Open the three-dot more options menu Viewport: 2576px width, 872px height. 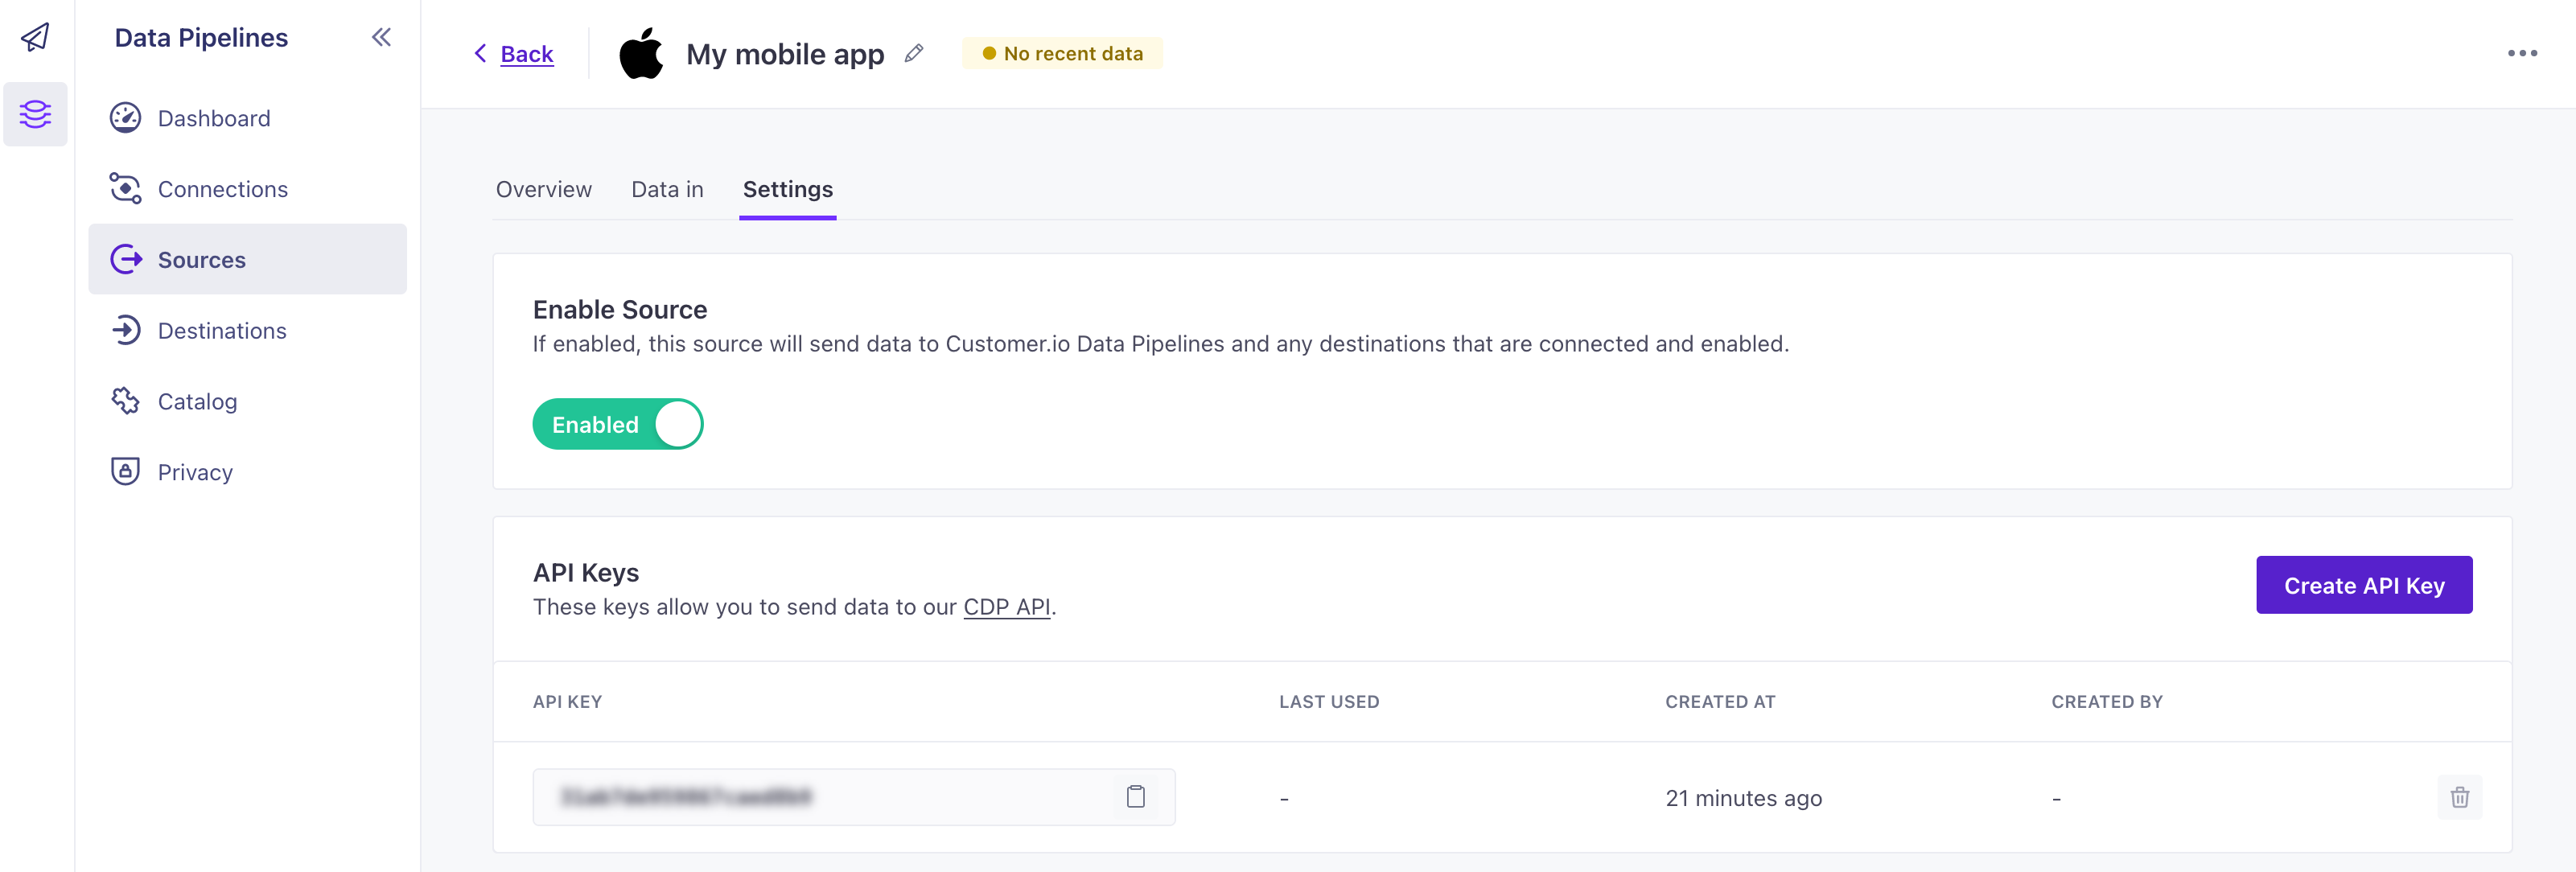coord(2522,53)
